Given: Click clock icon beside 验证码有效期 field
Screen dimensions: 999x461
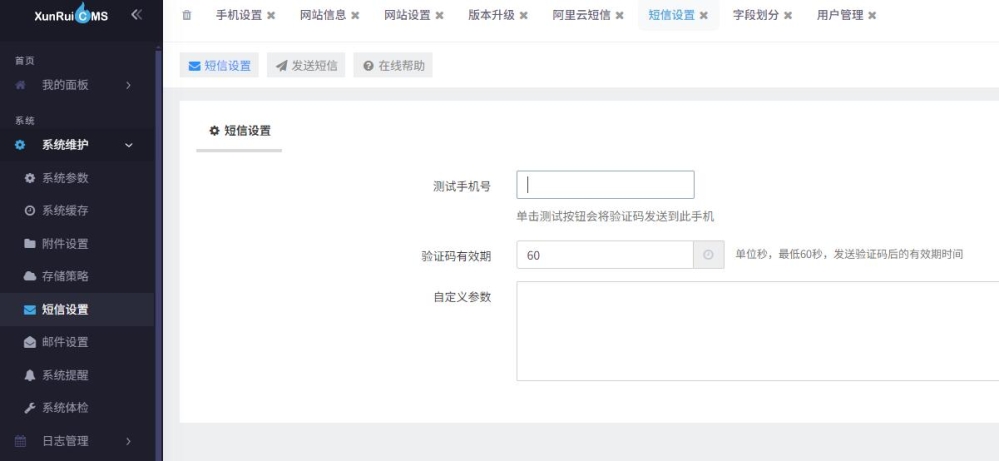Looking at the screenshot, I should (x=708, y=255).
